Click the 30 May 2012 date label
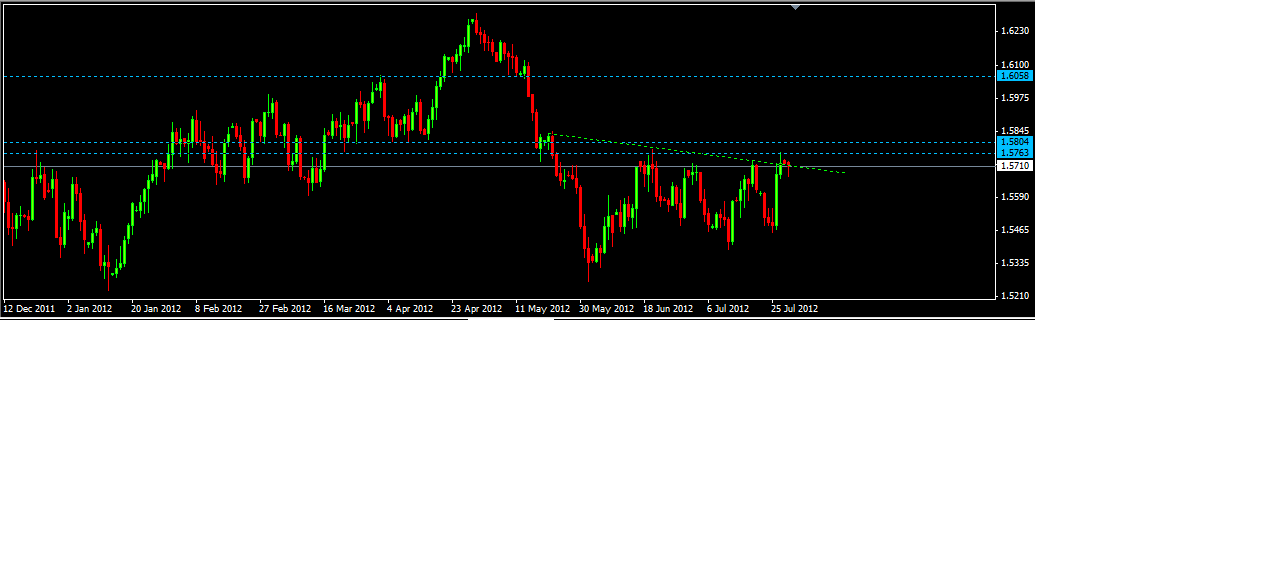1274x576 pixels. [x=607, y=309]
